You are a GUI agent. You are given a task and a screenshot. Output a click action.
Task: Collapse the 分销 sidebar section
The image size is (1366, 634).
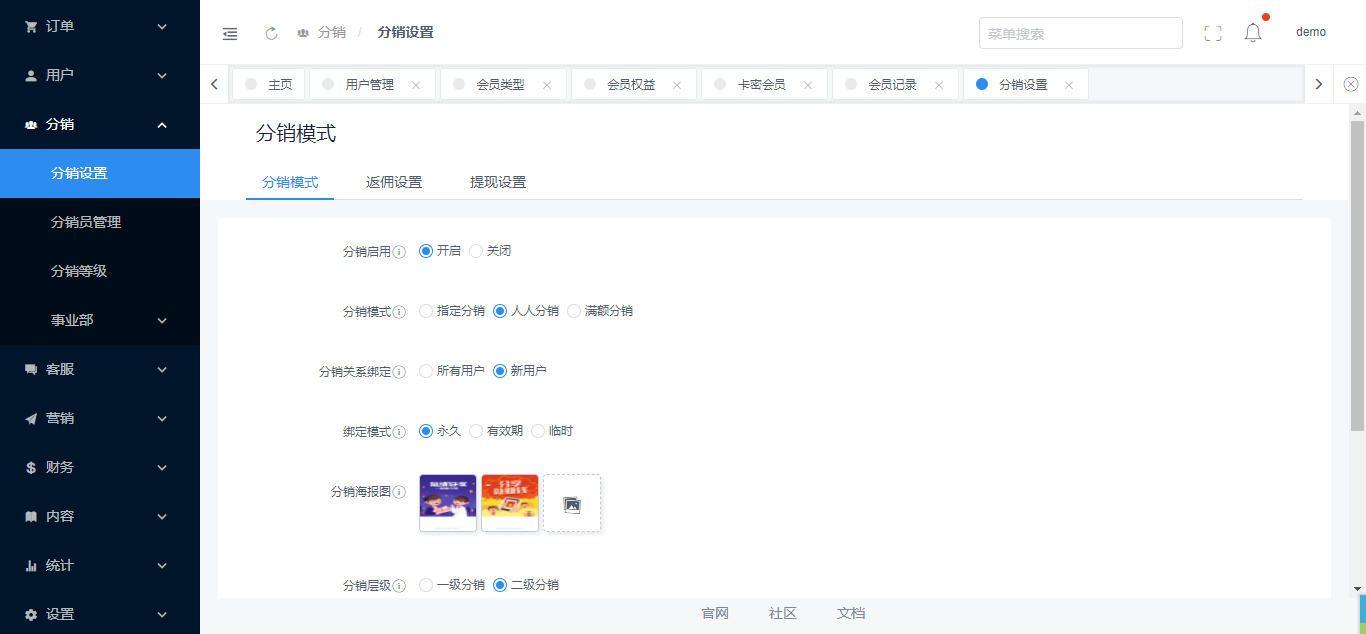100,124
